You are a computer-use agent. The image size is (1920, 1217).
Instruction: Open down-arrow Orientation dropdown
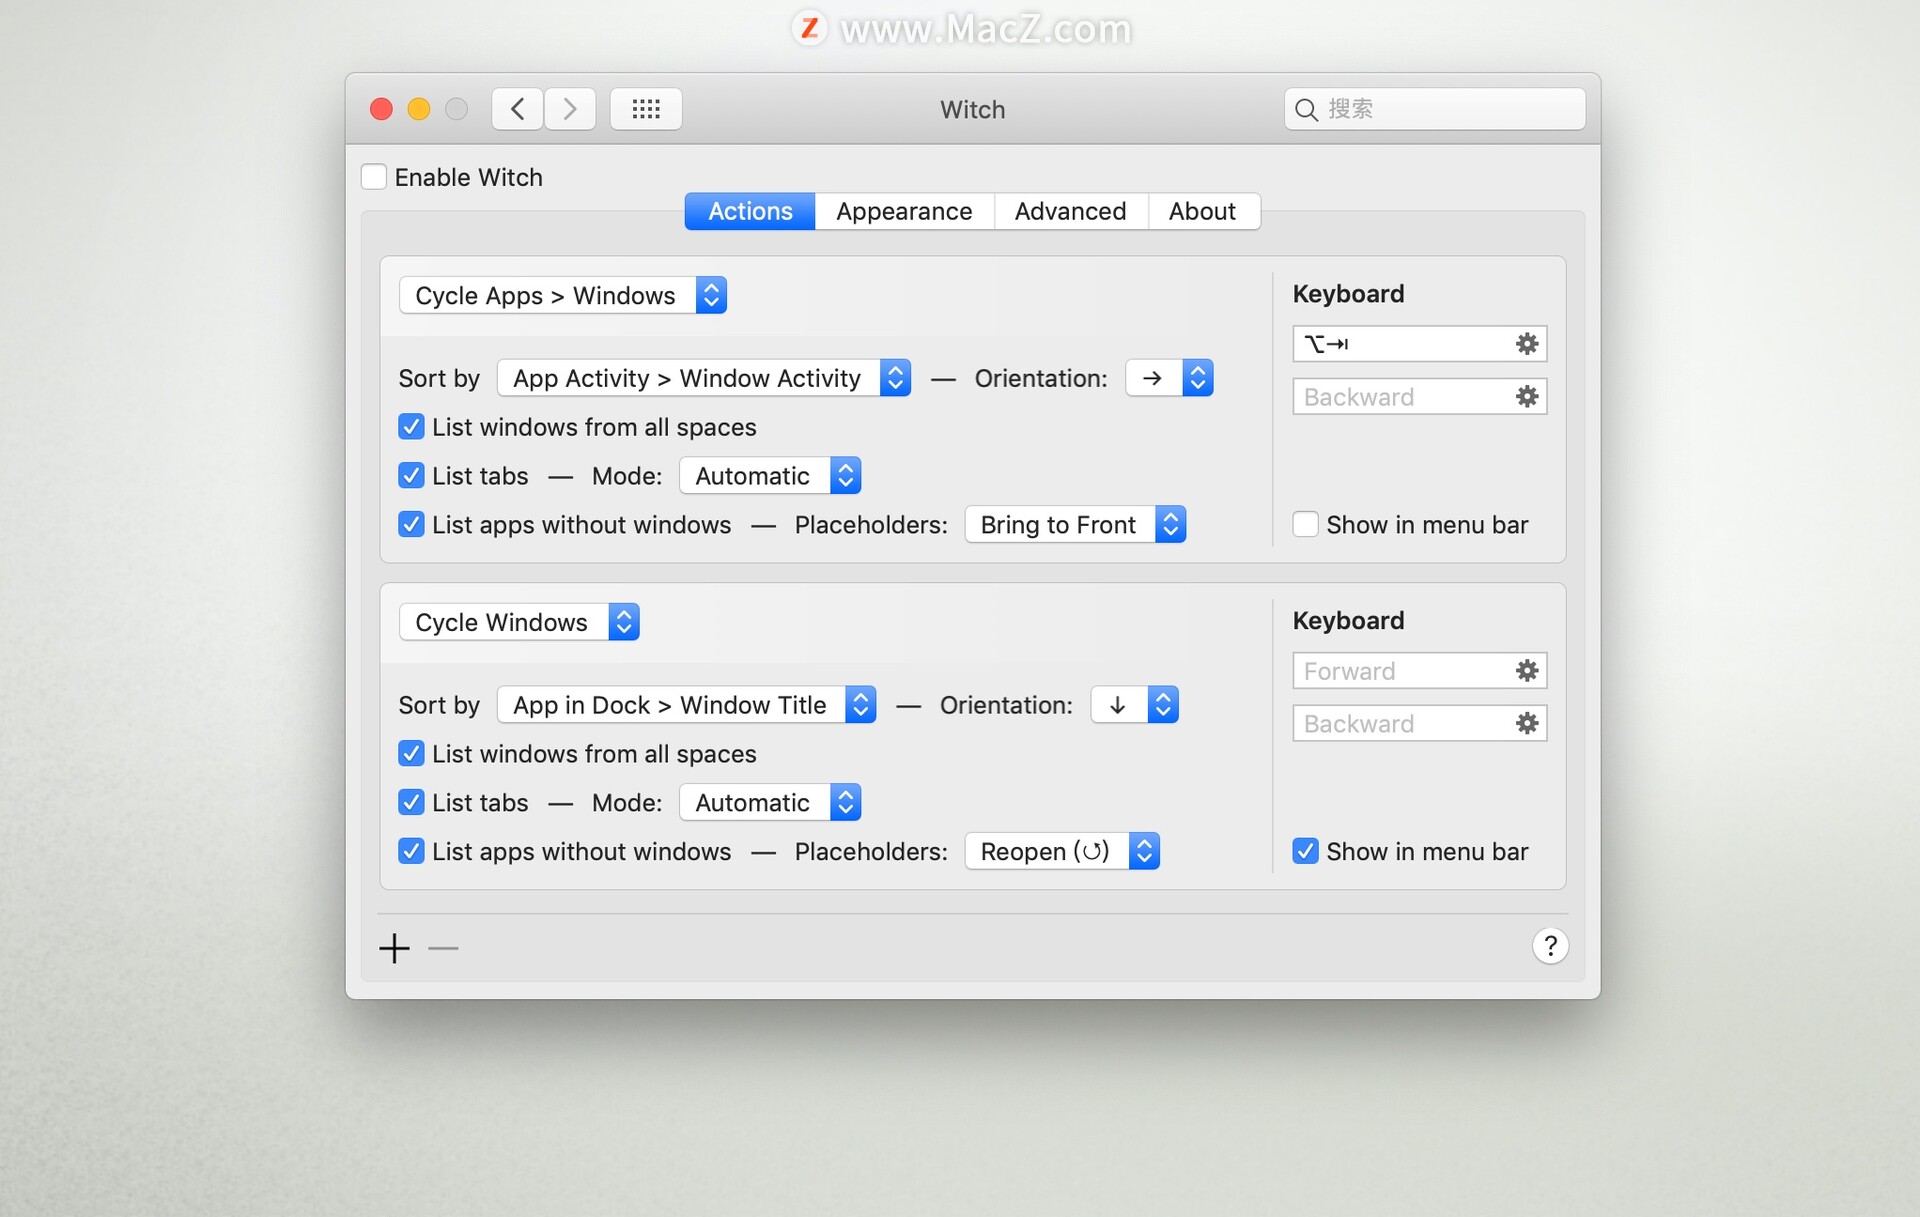pyautogui.click(x=1135, y=706)
